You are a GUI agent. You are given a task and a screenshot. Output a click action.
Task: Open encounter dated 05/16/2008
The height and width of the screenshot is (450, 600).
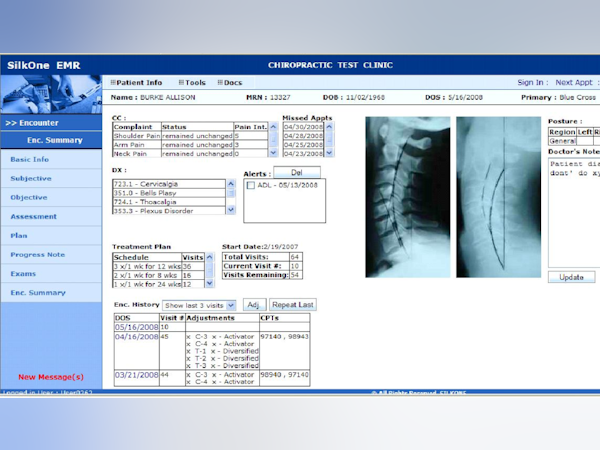click(x=137, y=327)
